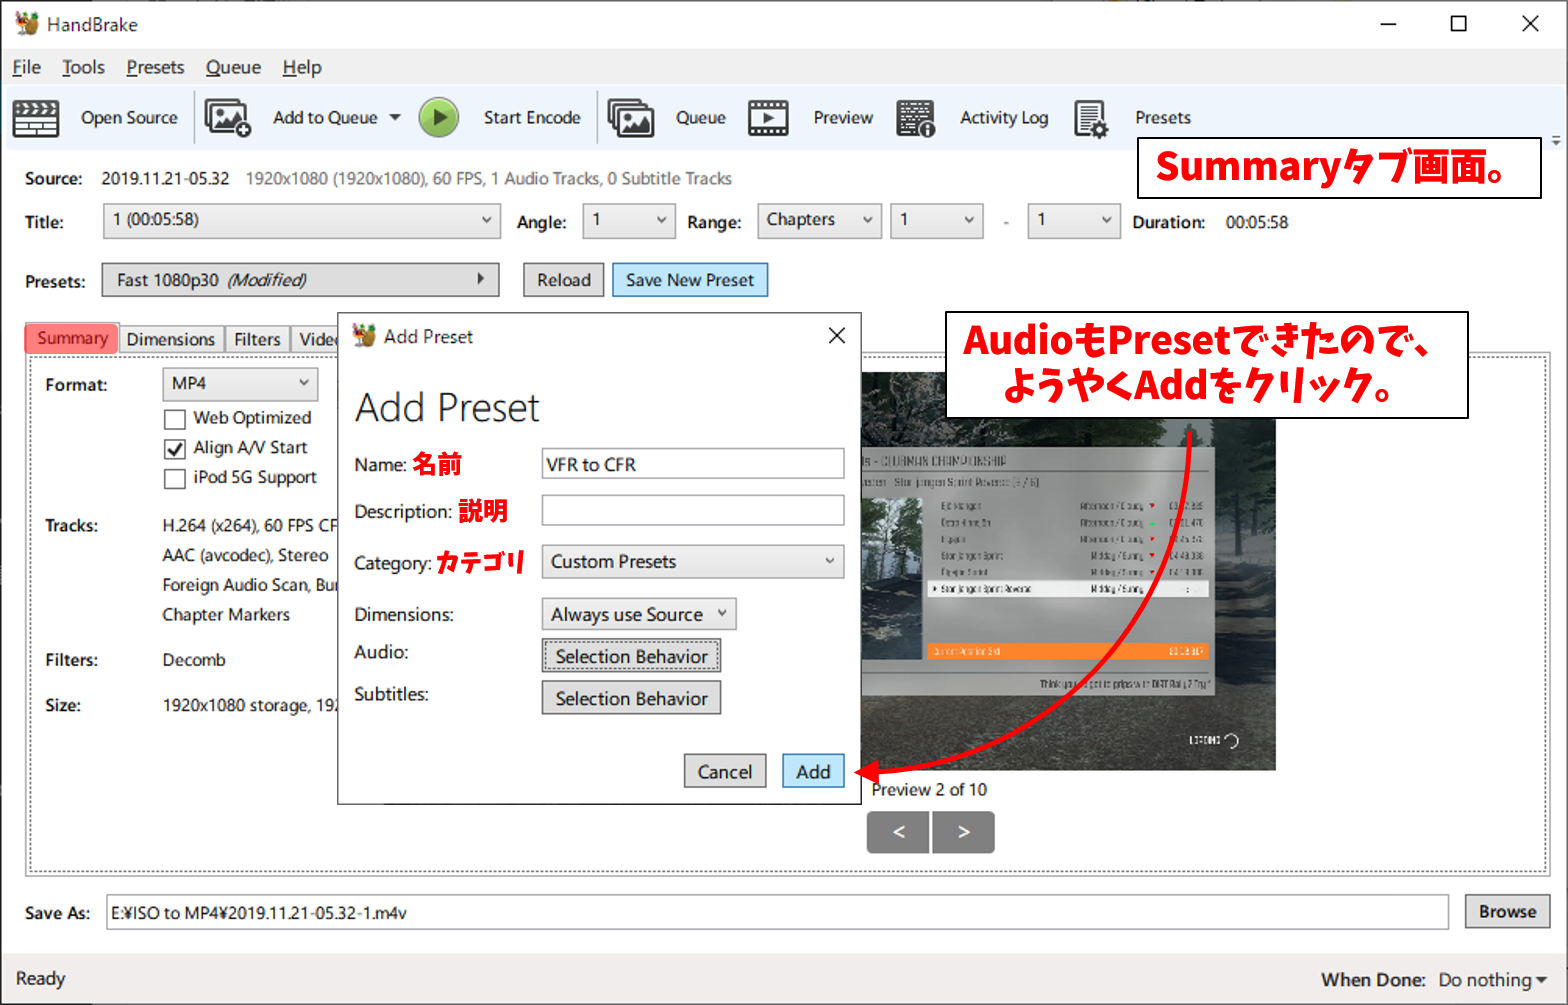The image size is (1568, 1005).
Task: Click the Activity Log label
Action: click(1004, 118)
